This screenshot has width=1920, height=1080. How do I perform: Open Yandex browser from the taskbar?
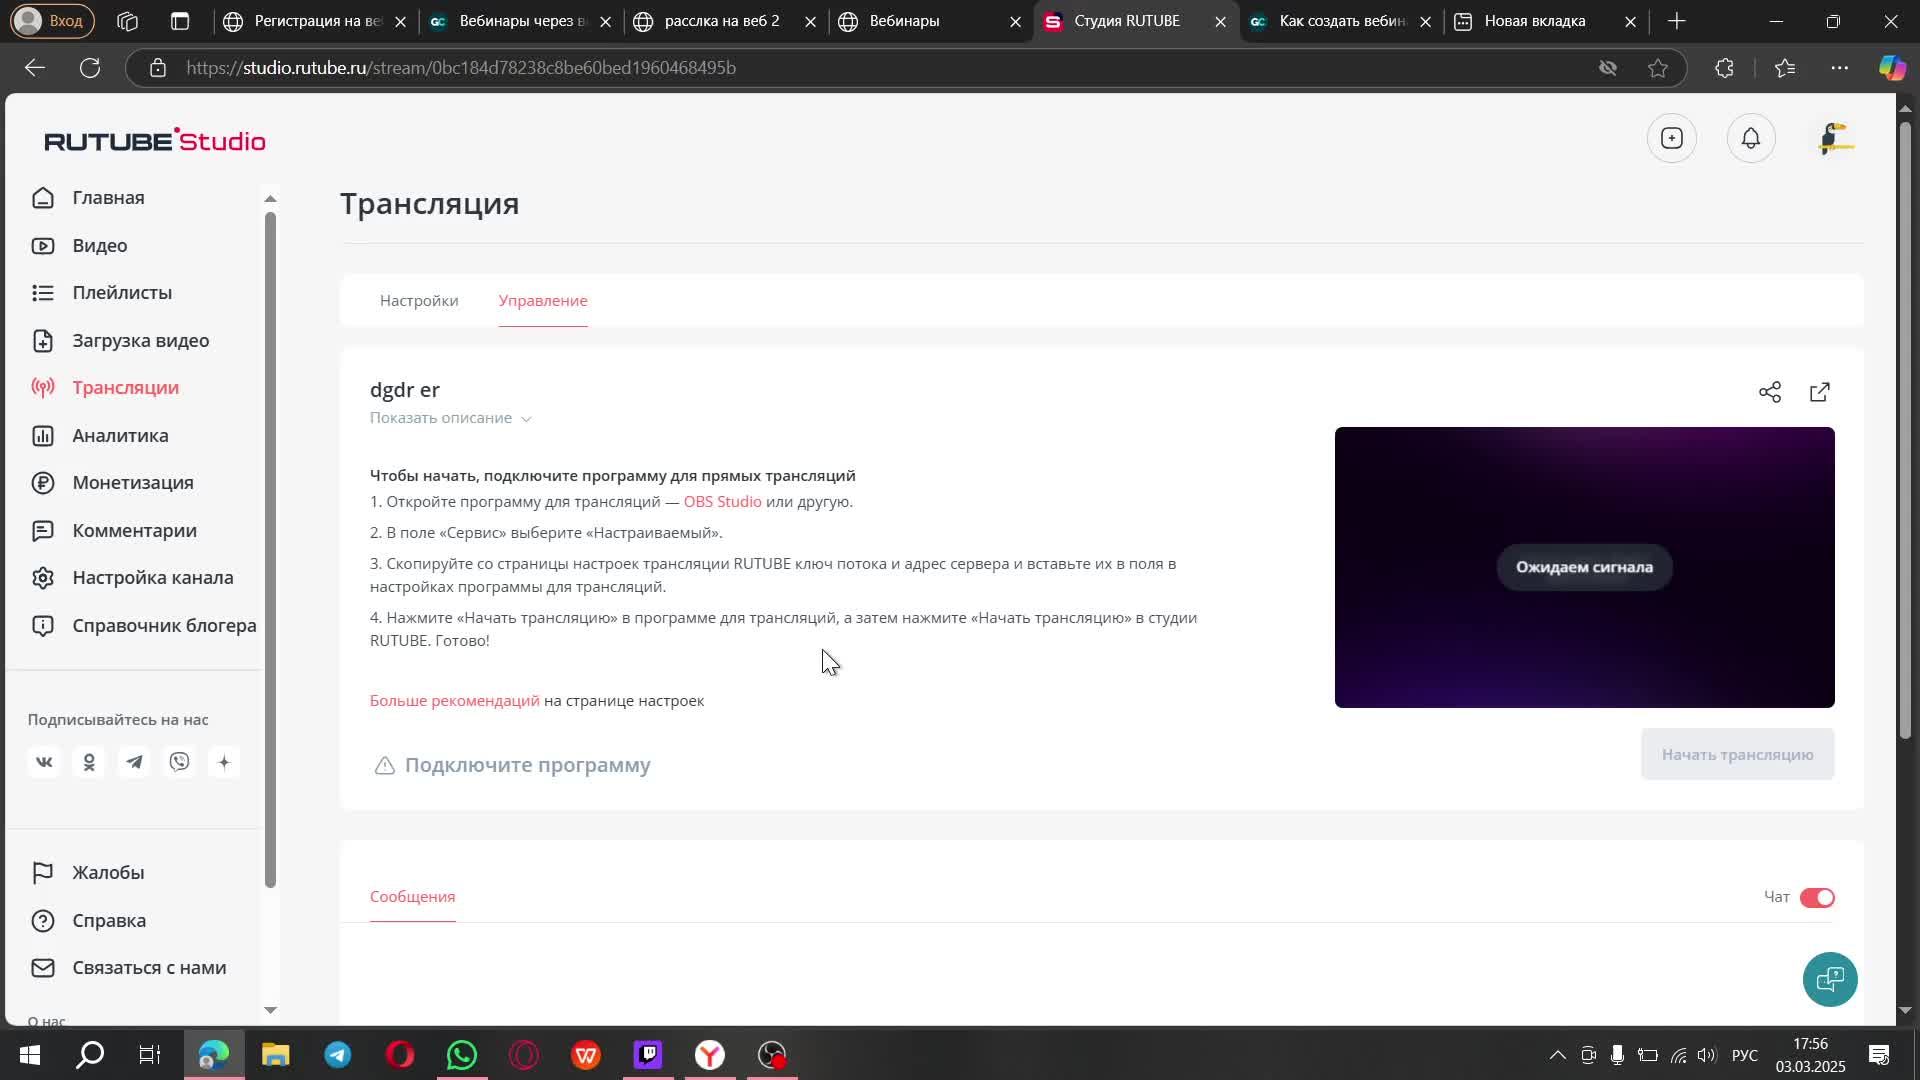point(710,1055)
